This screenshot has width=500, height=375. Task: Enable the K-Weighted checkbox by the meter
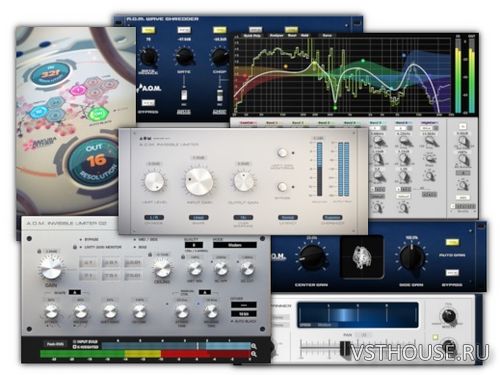pyautogui.click(x=74, y=347)
